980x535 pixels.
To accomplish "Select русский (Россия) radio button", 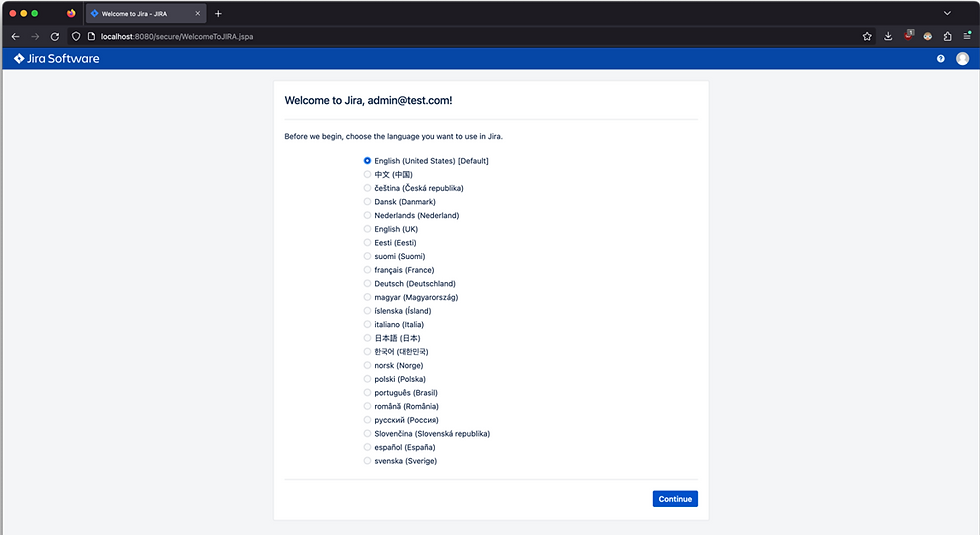I will (x=368, y=420).
